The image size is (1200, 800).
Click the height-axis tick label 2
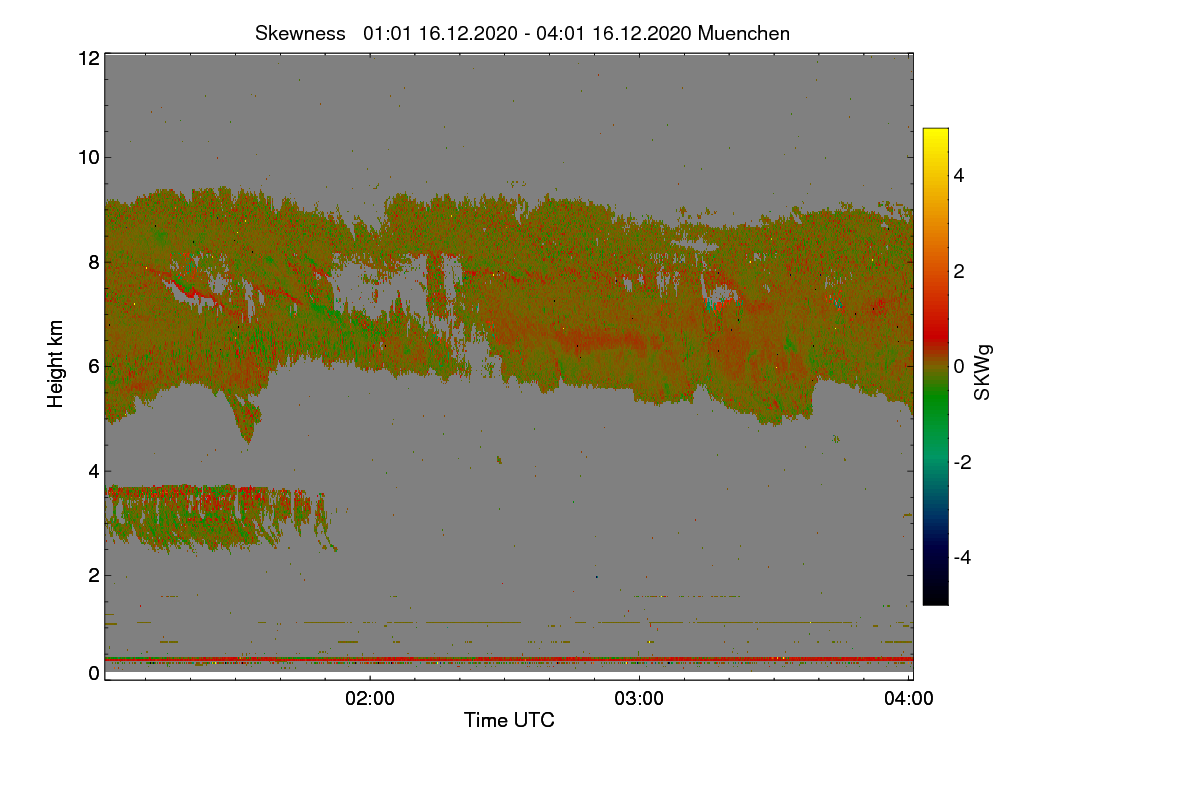[x=94, y=575]
